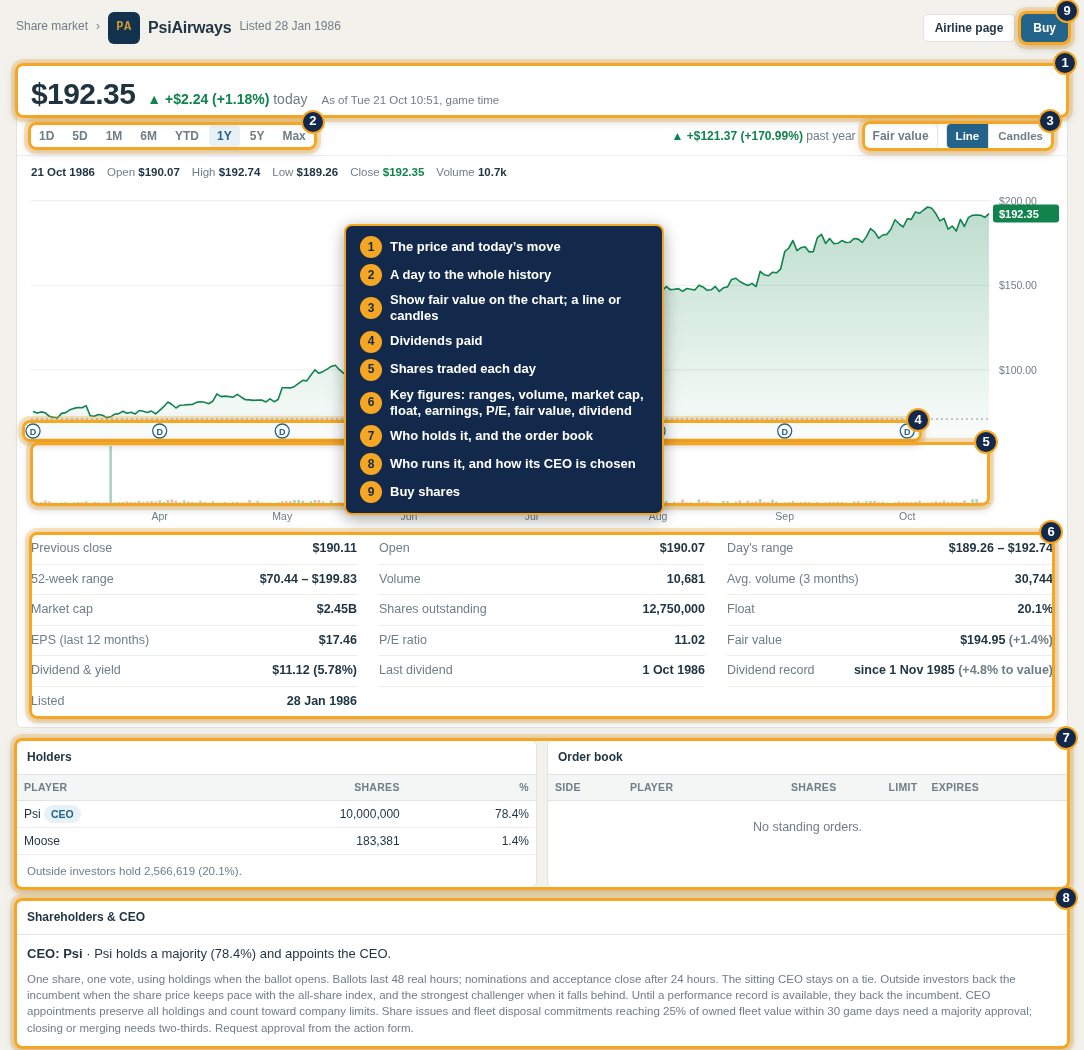Click the Market cap value $2.45B
This screenshot has width=1084, height=1050.
point(336,609)
